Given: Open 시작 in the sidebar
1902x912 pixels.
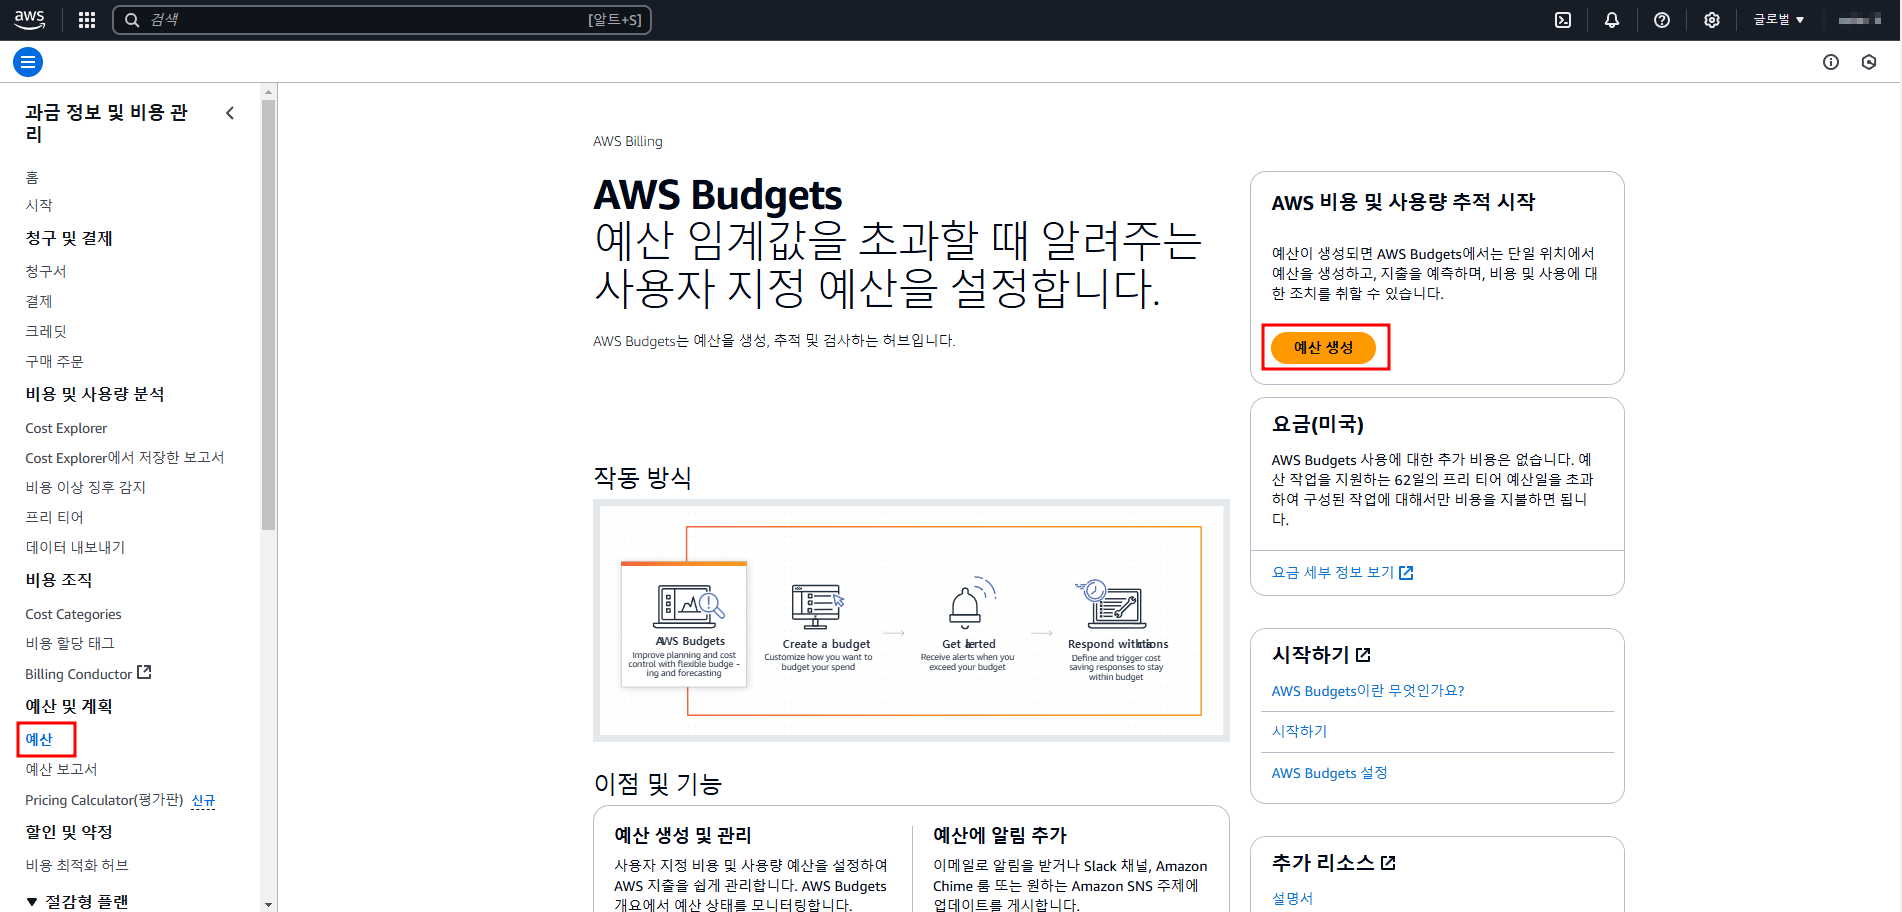Looking at the screenshot, I should coord(39,205).
